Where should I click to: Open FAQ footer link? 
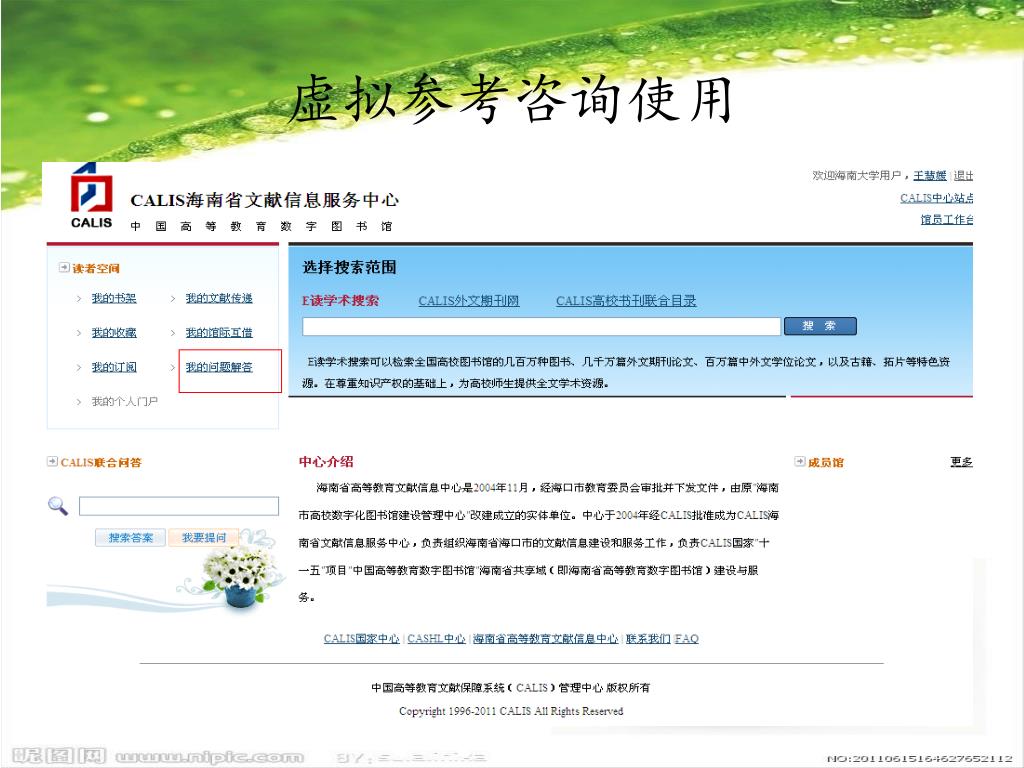[686, 639]
